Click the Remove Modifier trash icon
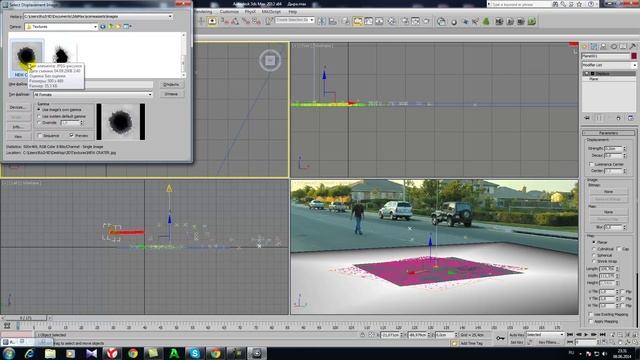The height and width of the screenshot is (360, 640). tap(618, 118)
